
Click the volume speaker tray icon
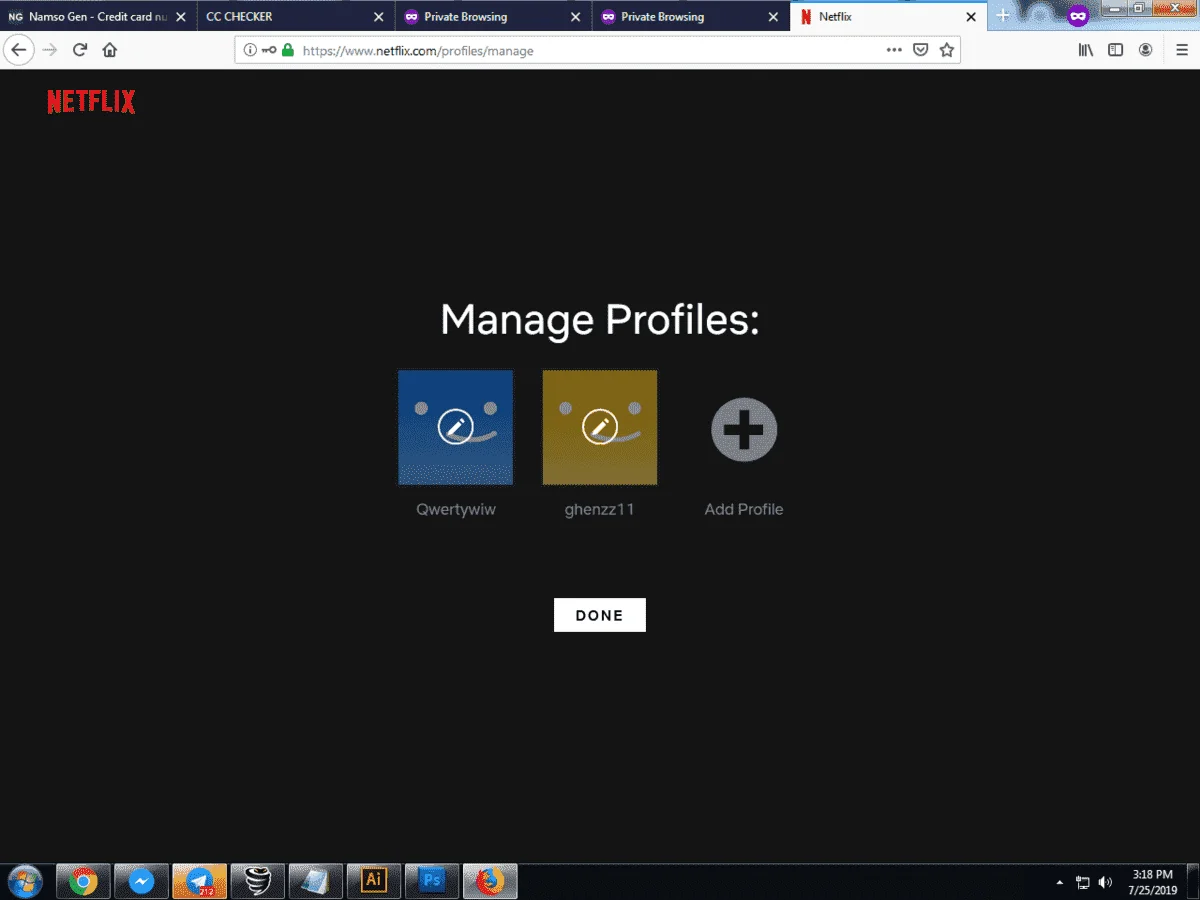tap(1105, 882)
